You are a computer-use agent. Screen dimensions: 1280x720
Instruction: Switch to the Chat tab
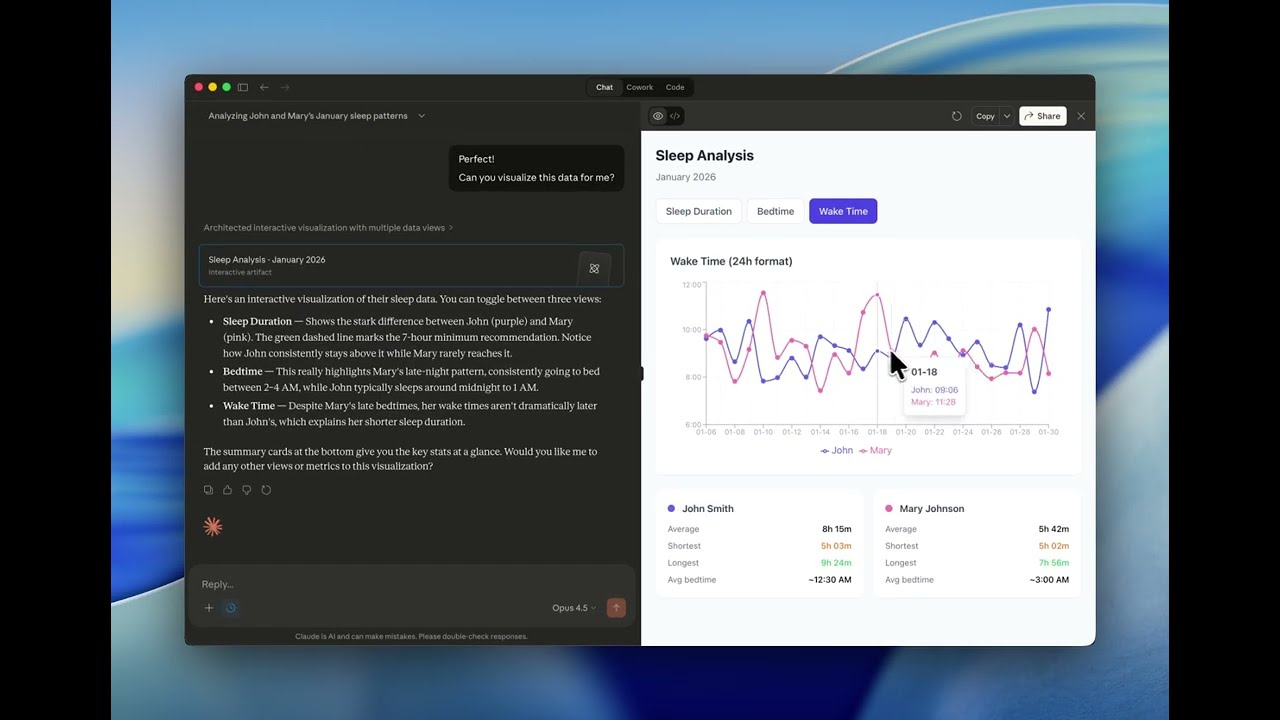604,87
